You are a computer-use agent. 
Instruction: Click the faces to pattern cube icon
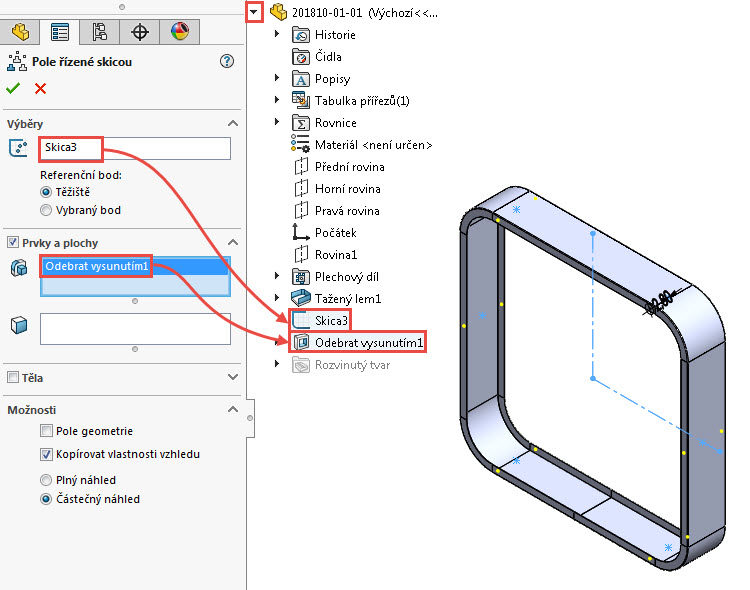coord(19,325)
